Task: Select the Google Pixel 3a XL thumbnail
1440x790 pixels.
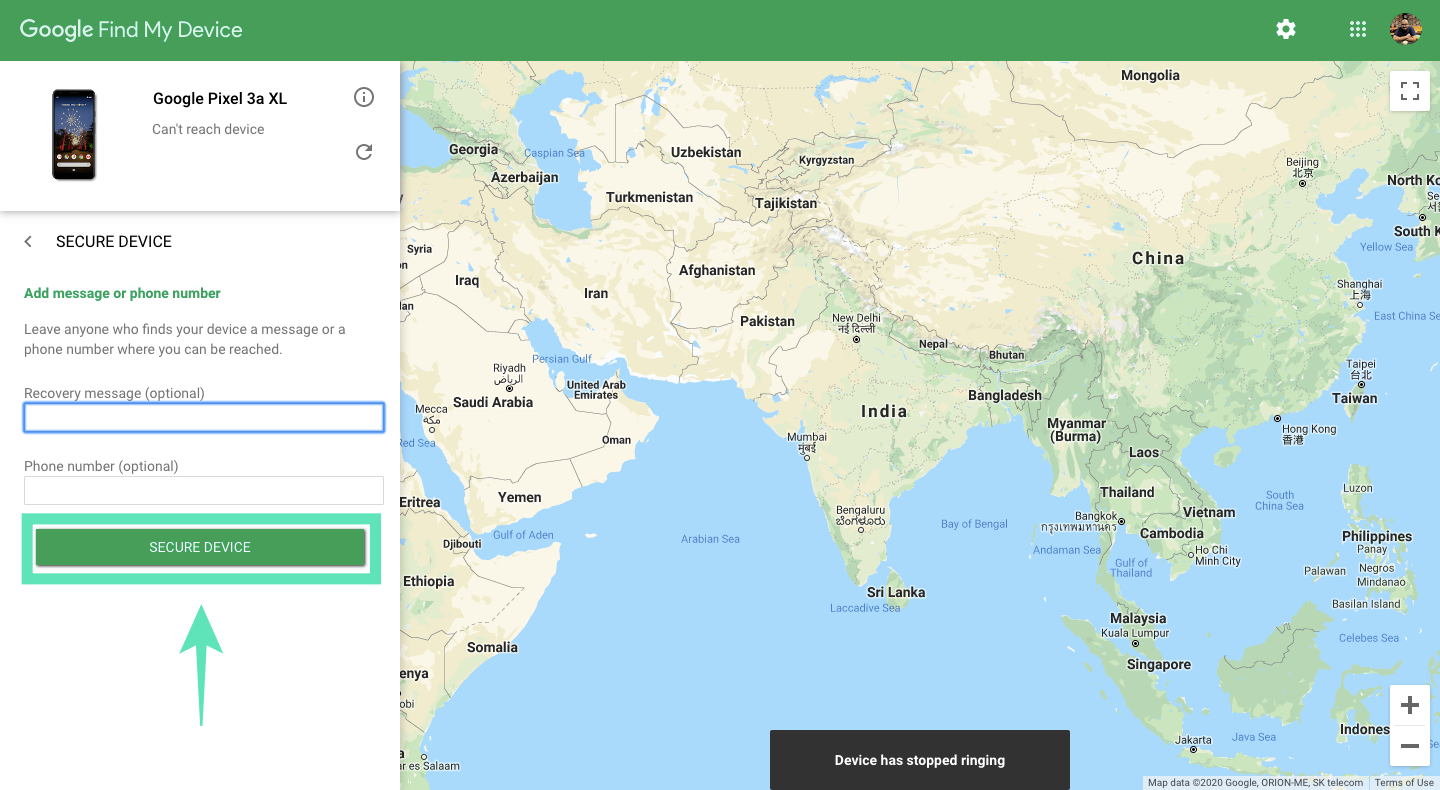Action: pos(74,135)
